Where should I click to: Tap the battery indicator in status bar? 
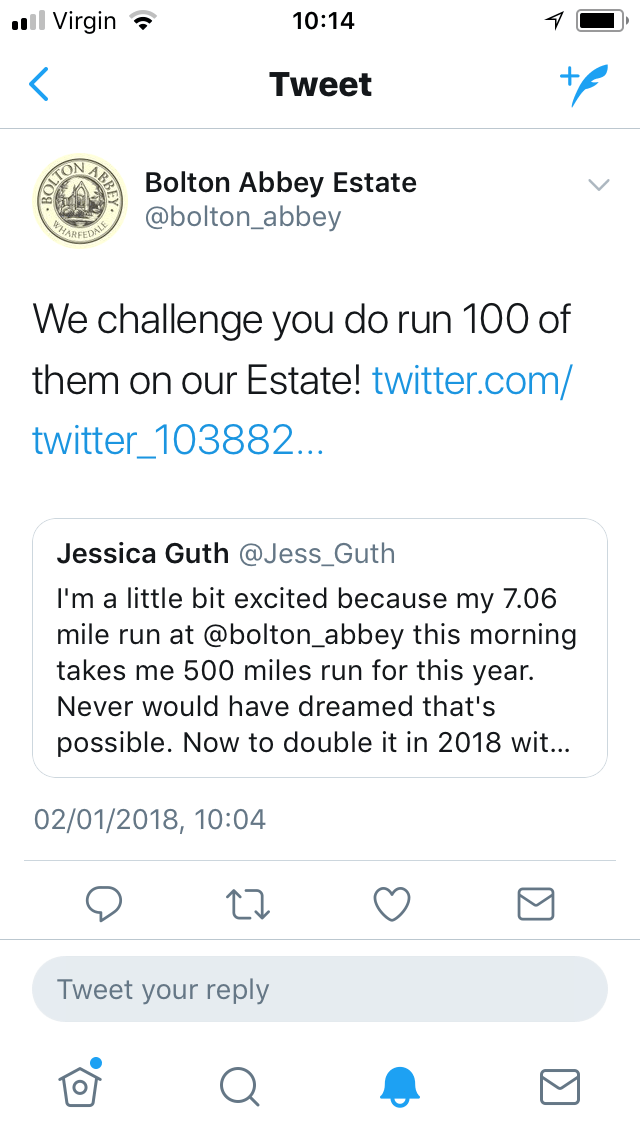point(599,21)
